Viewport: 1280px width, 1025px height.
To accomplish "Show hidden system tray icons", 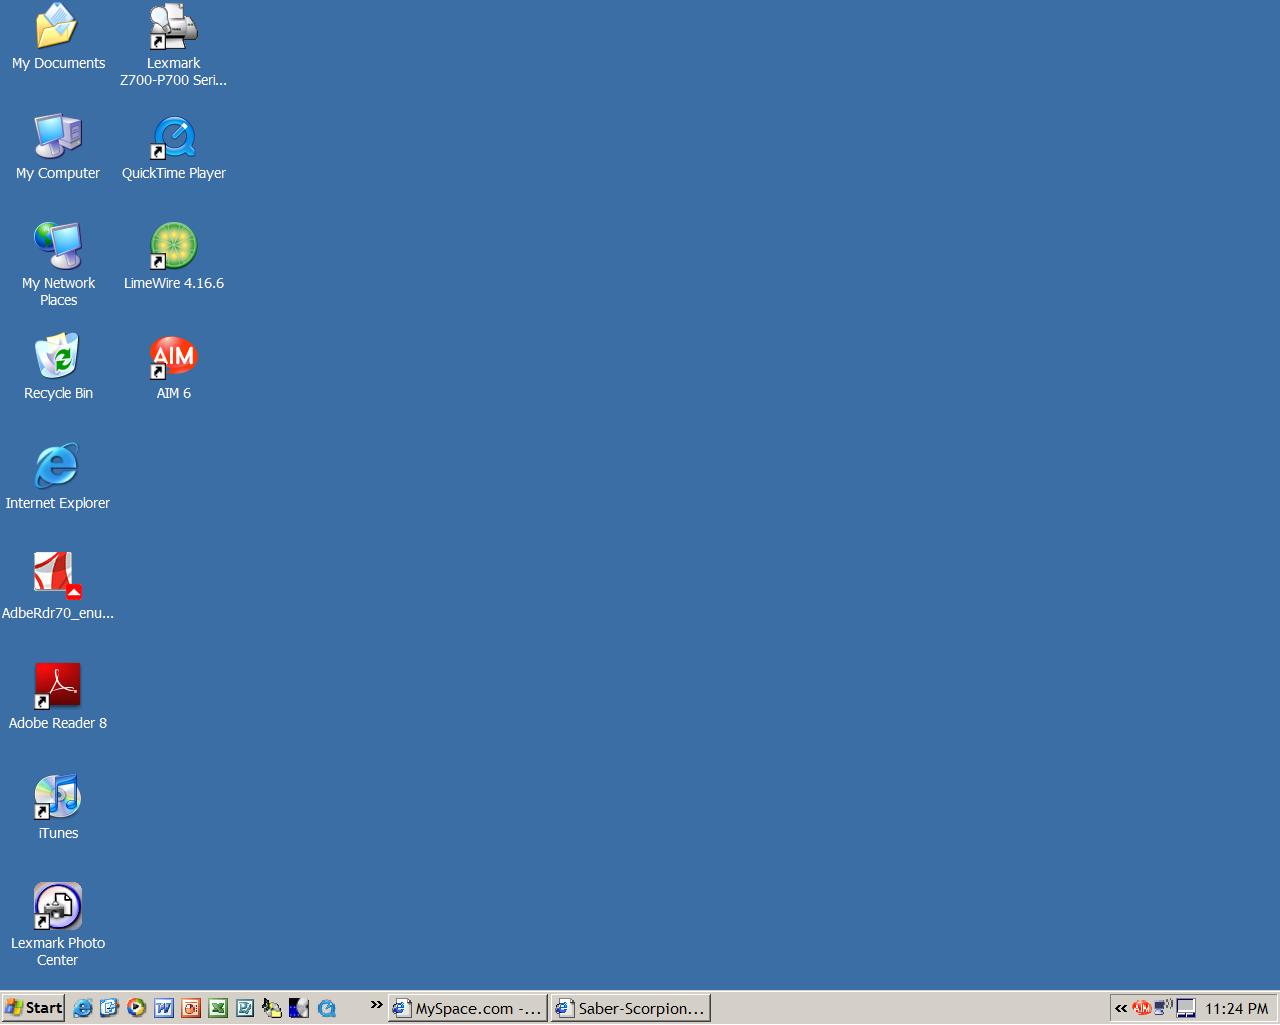I will [x=1121, y=1008].
